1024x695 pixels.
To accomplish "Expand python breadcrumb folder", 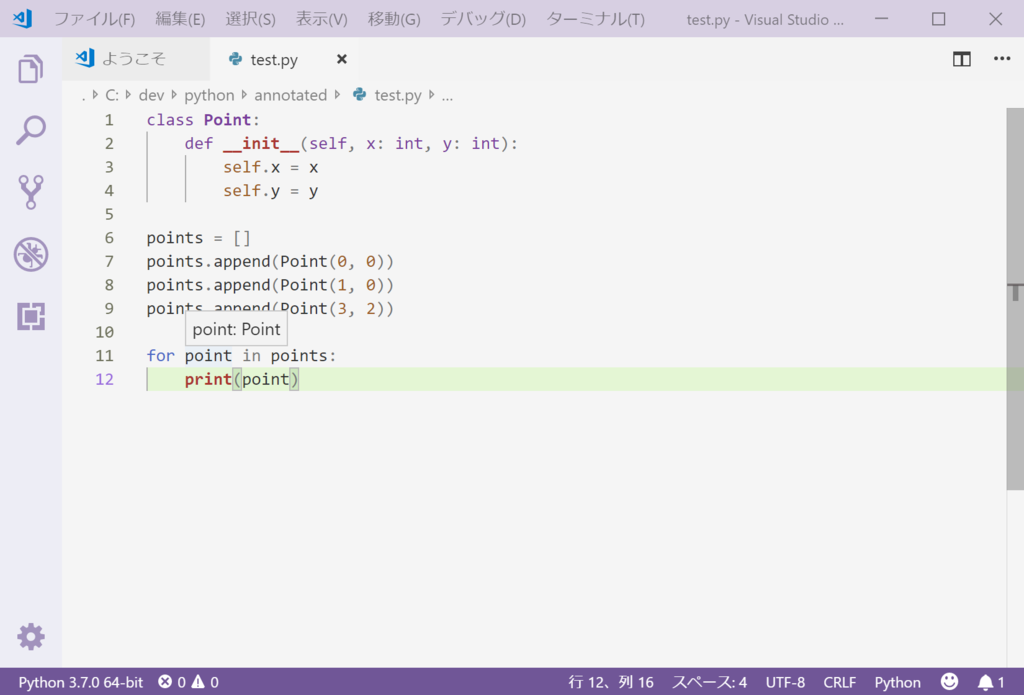I will tap(209, 95).
